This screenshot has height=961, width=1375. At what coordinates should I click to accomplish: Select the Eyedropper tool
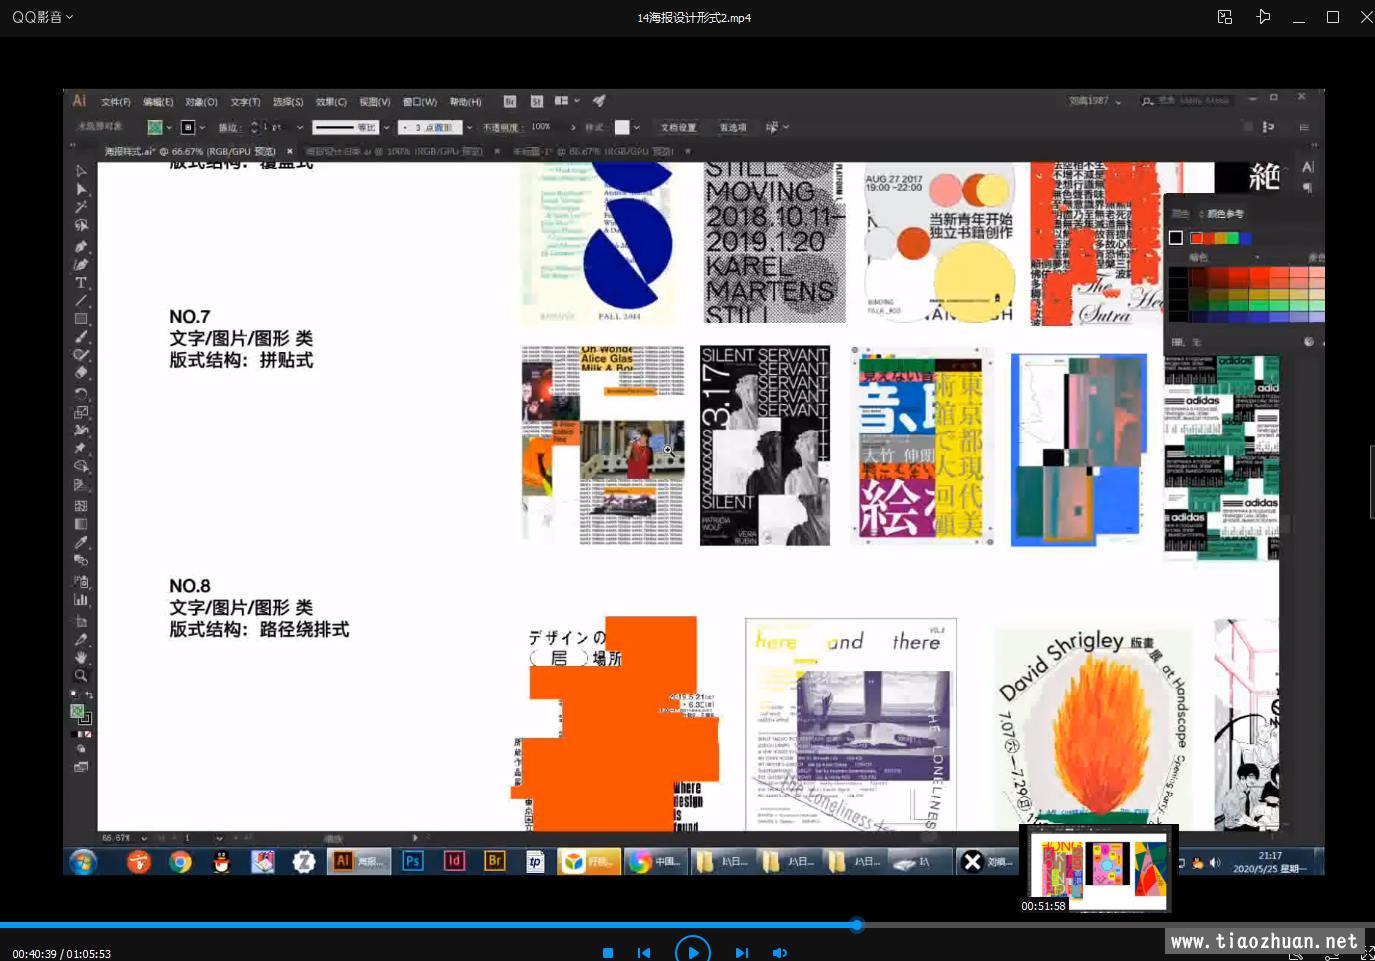coord(81,542)
